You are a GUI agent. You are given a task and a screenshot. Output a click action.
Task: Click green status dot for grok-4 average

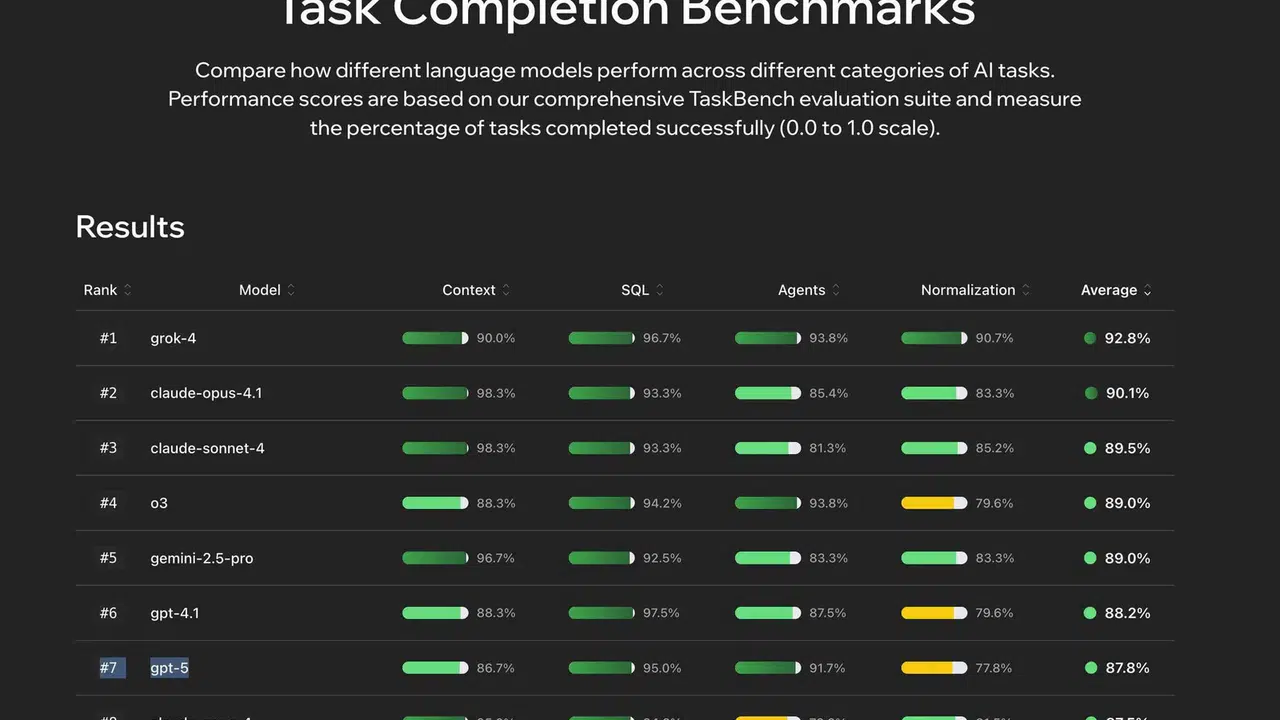coord(1090,338)
